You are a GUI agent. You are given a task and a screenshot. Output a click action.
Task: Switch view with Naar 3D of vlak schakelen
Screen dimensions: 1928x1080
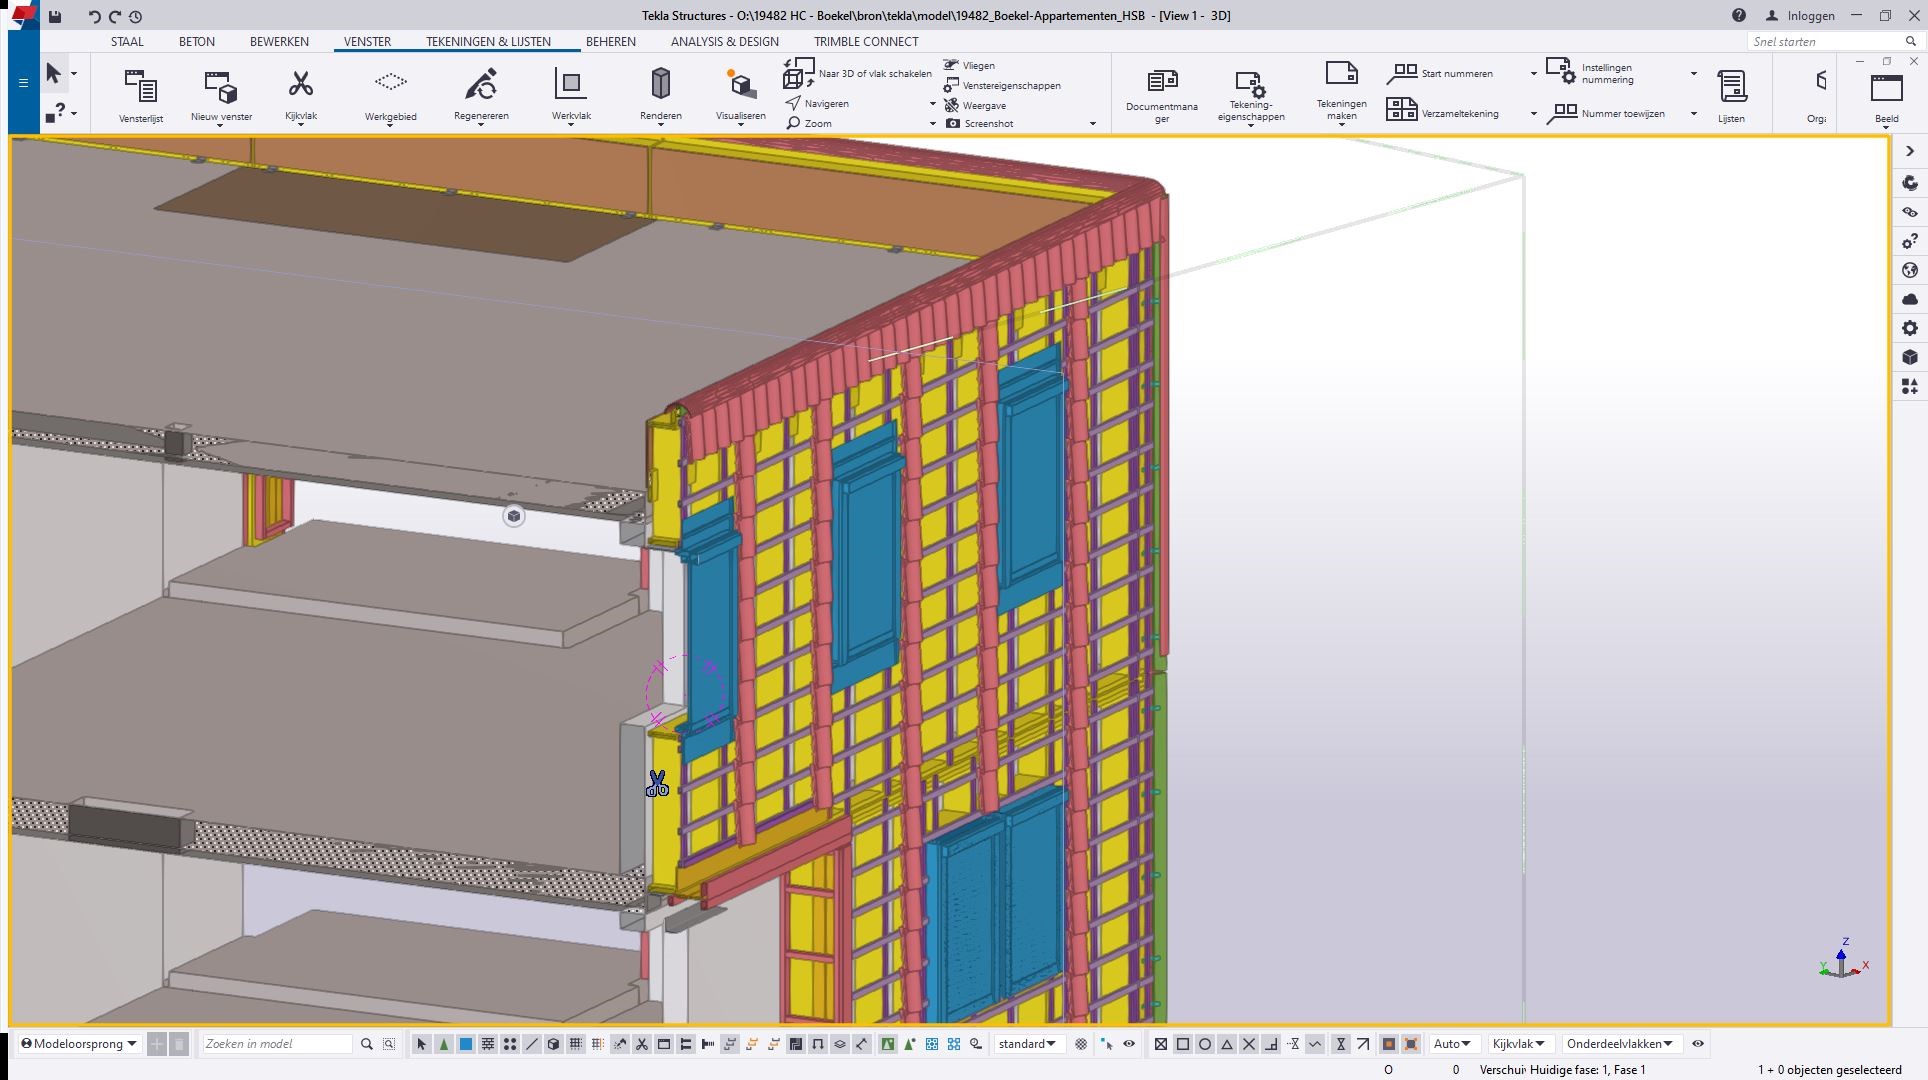(x=858, y=73)
